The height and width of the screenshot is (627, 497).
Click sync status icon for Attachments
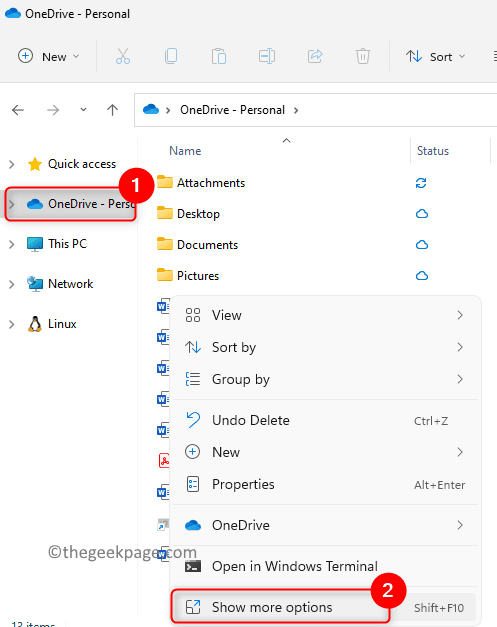click(421, 183)
